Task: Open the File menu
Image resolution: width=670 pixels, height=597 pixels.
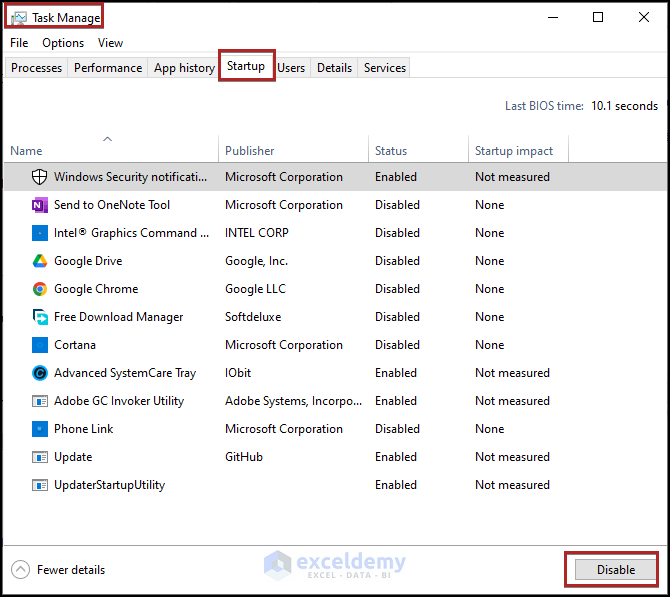Action: tap(19, 43)
